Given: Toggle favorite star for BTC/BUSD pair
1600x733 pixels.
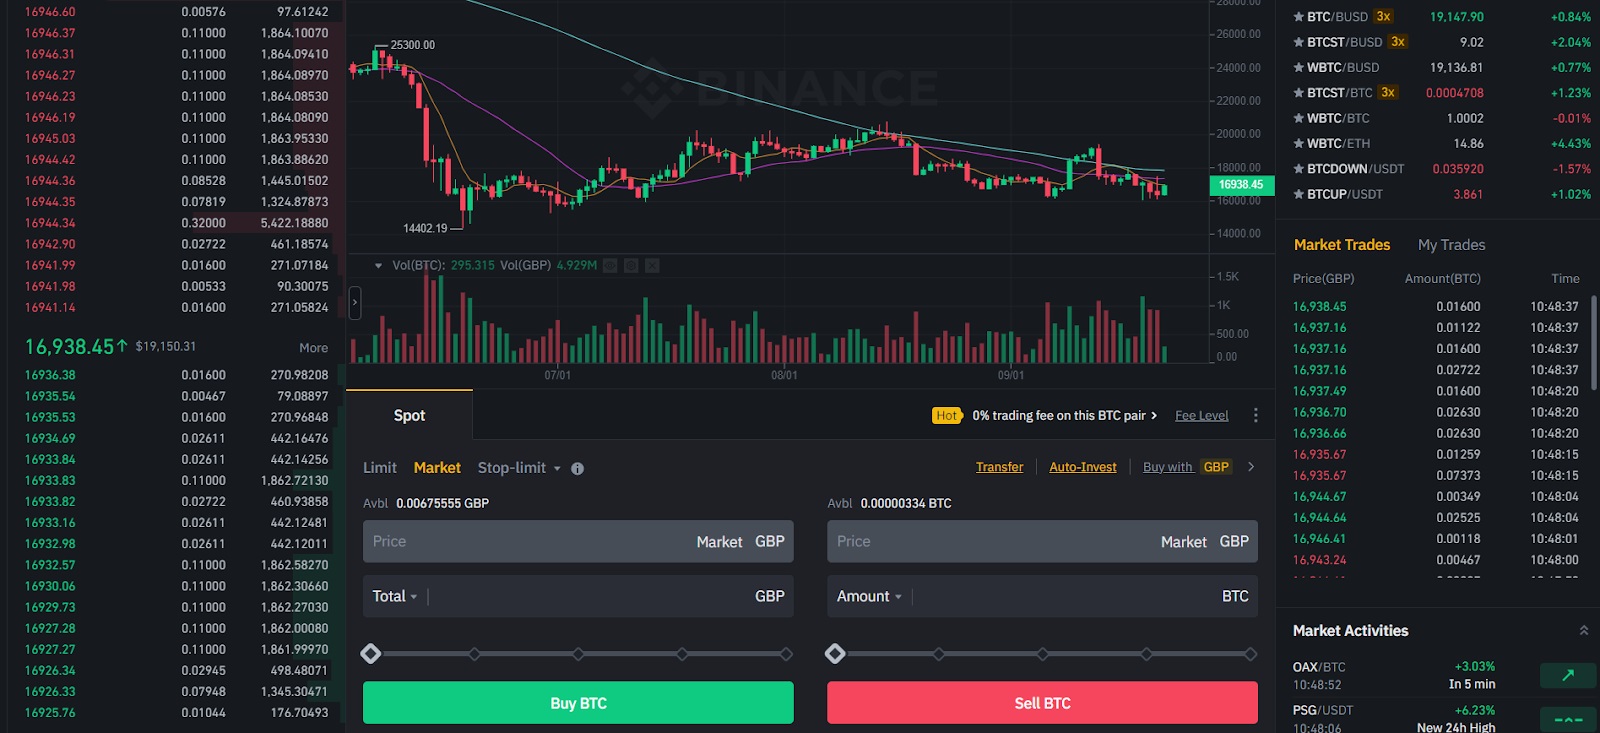Looking at the screenshot, I should click(1298, 17).
